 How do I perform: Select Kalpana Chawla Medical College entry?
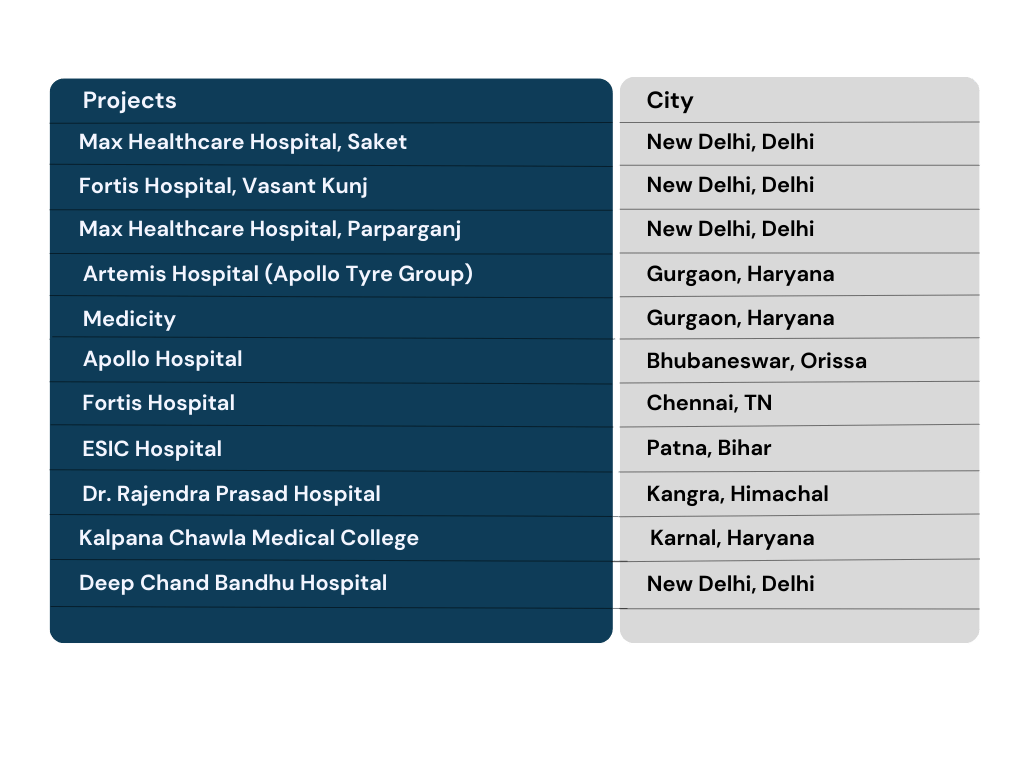(x=248, y=538)
